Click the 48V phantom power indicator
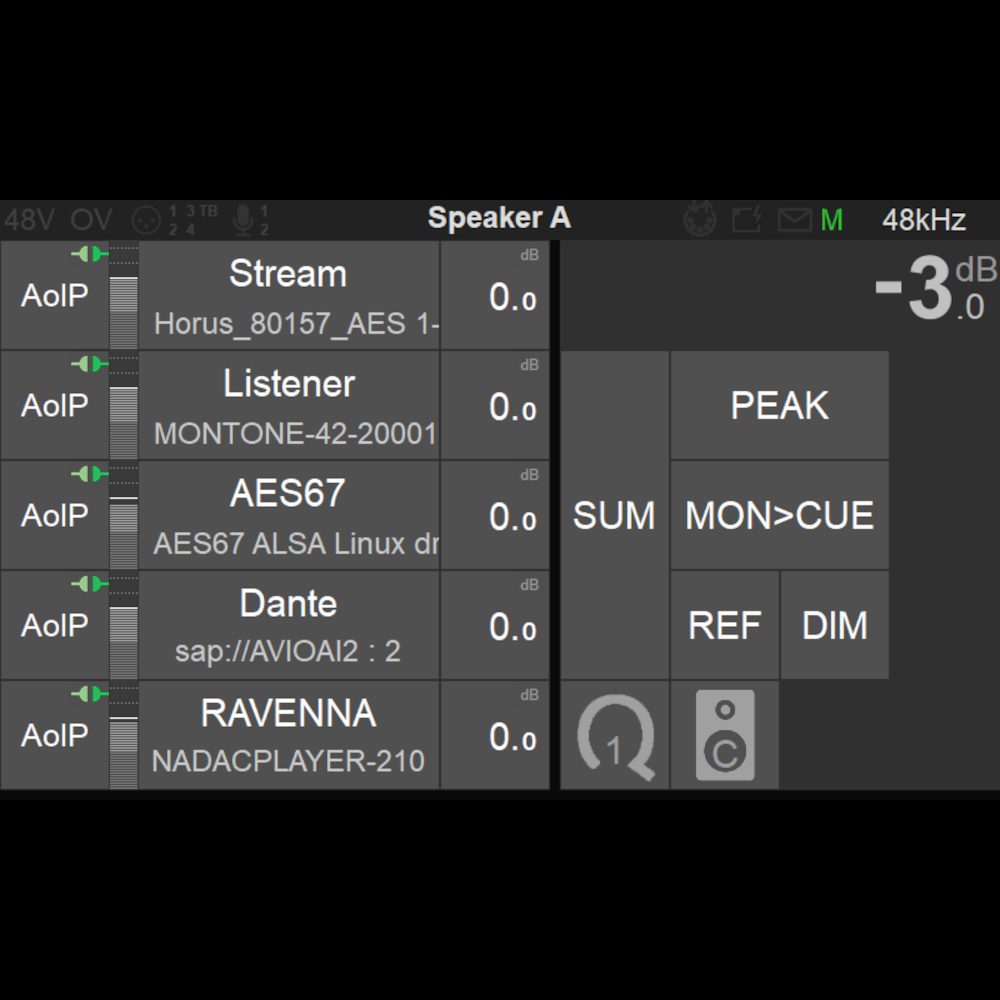Viewport: 1000px width, 1000px height. [x=29, y=220]
